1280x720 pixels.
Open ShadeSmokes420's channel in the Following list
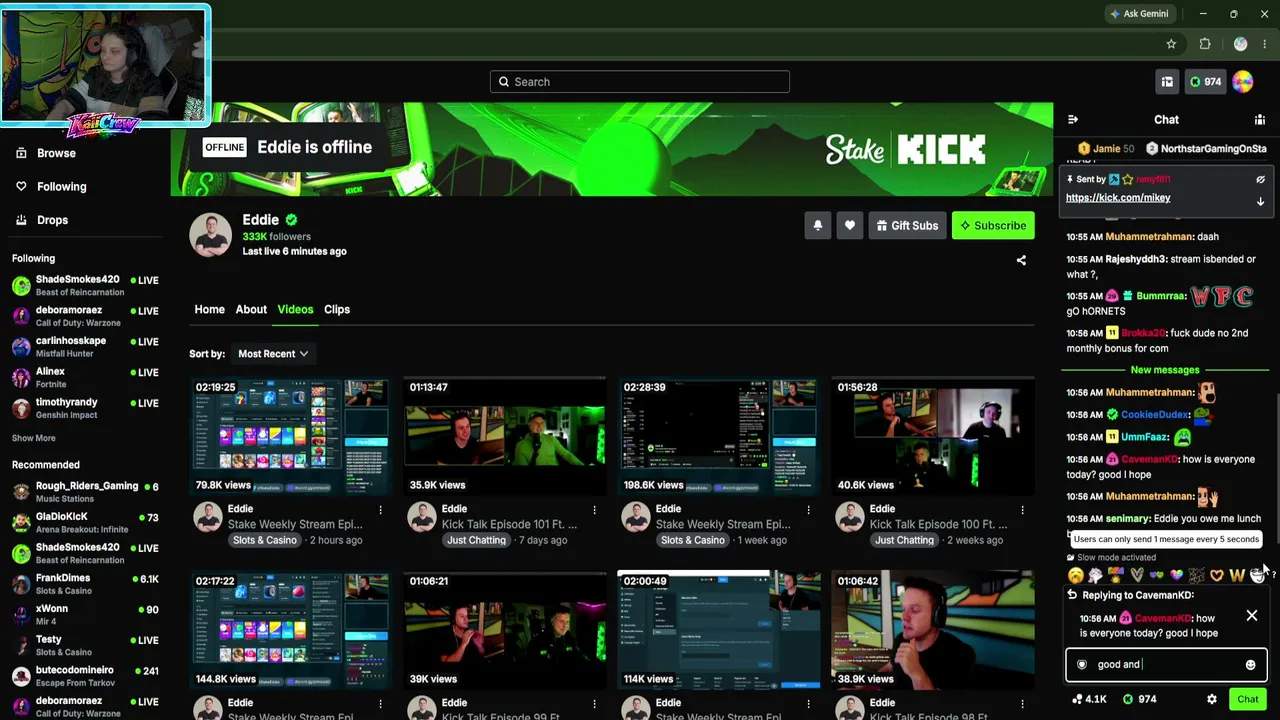(x=85, y=286)
